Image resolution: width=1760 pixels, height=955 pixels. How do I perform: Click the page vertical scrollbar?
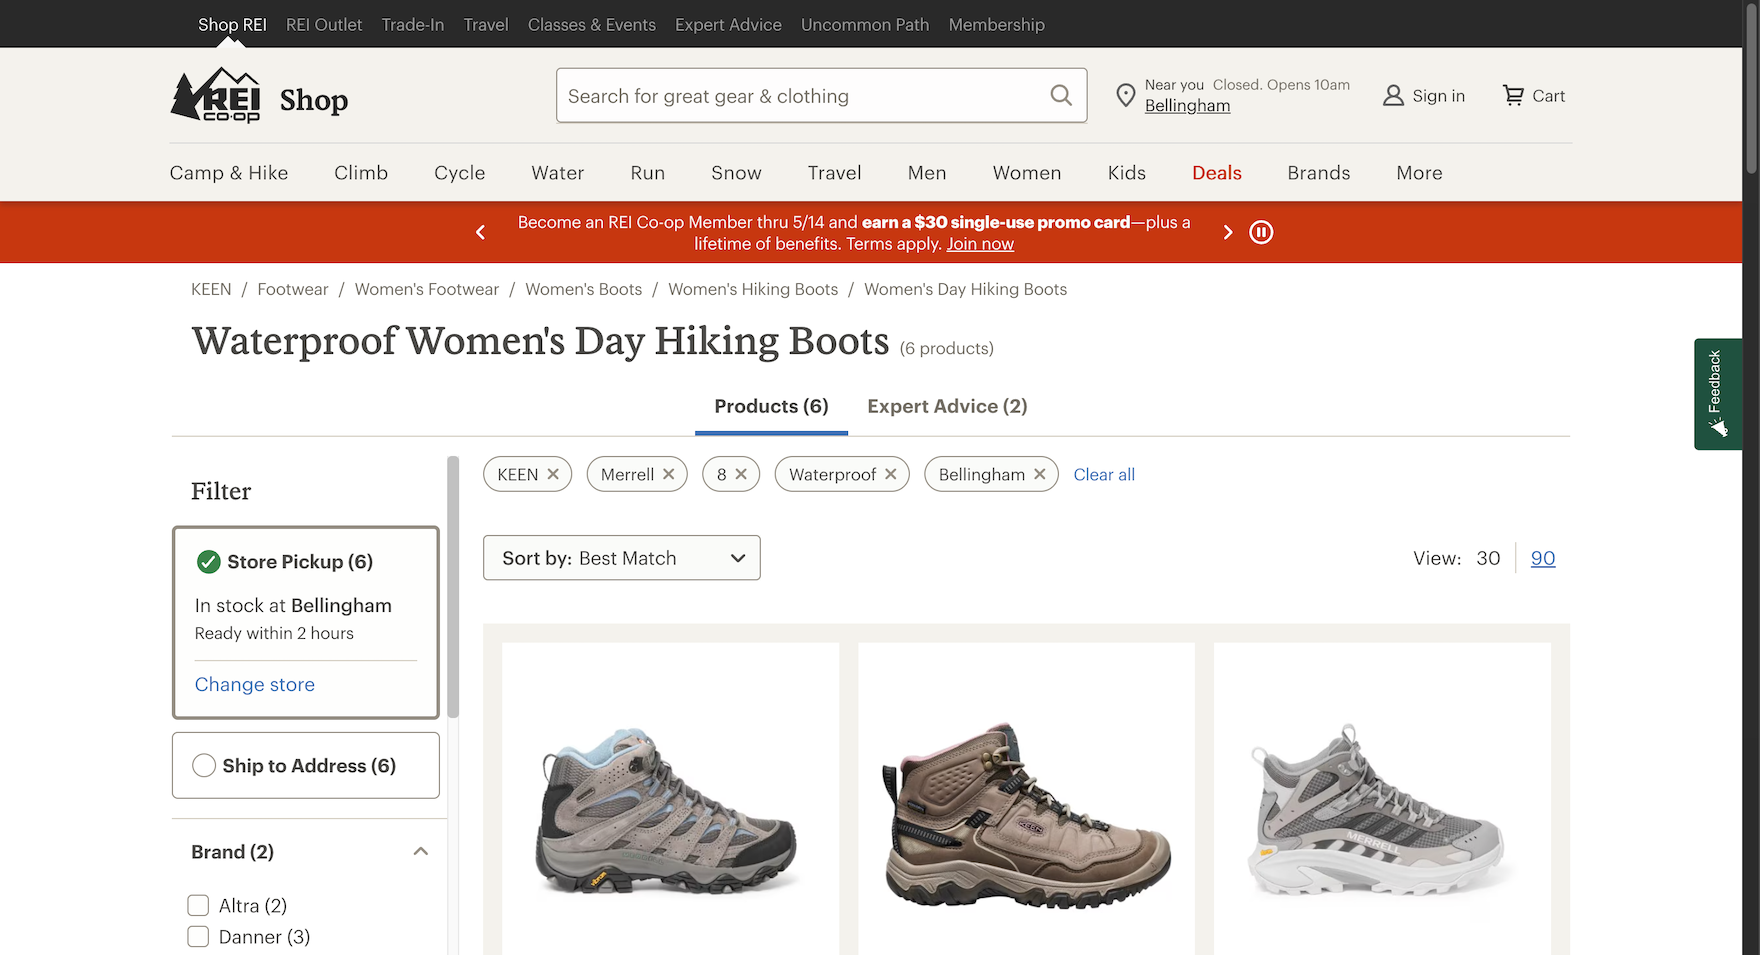pos(1751,90)
